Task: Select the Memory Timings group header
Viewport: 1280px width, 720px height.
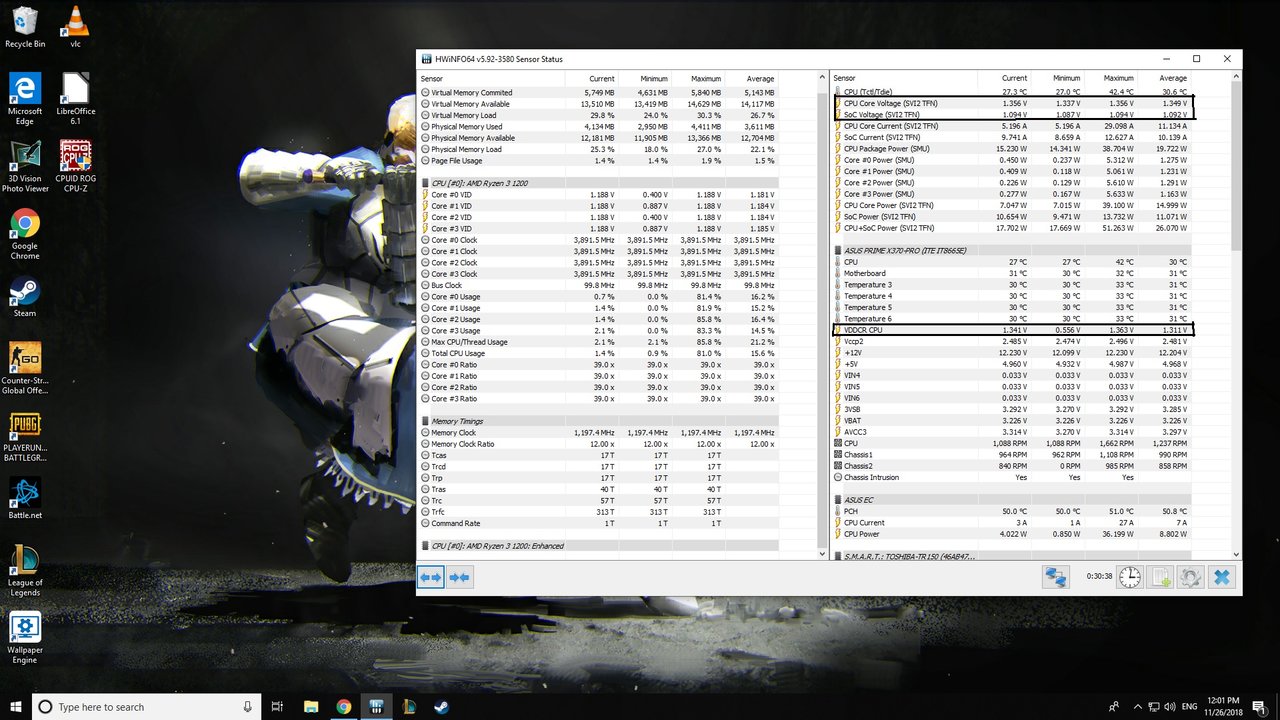Action: [x=598, y=421]
